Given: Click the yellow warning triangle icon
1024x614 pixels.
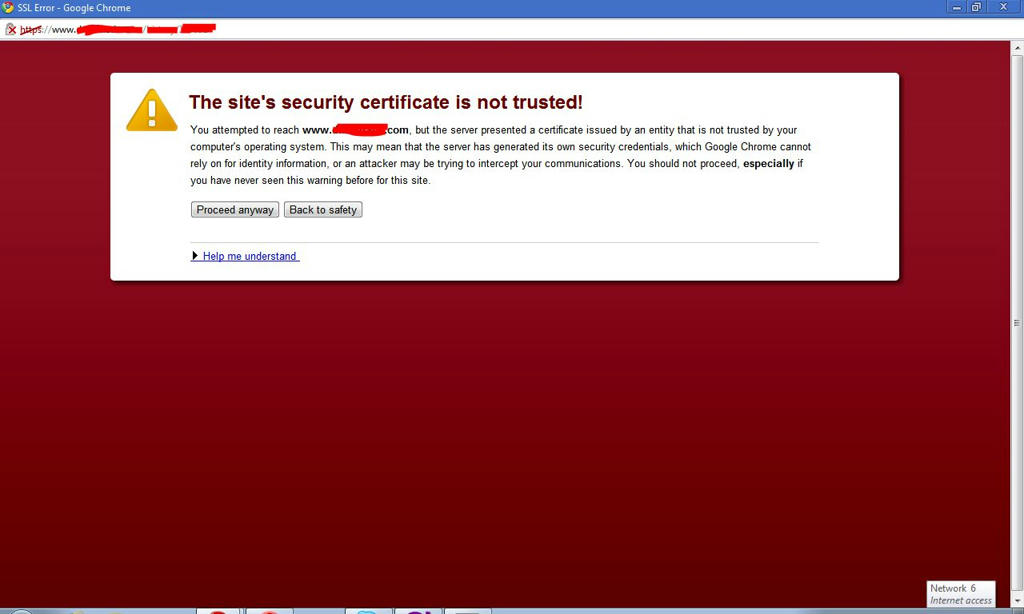Looking at the screenshot, I should (152, 110).
